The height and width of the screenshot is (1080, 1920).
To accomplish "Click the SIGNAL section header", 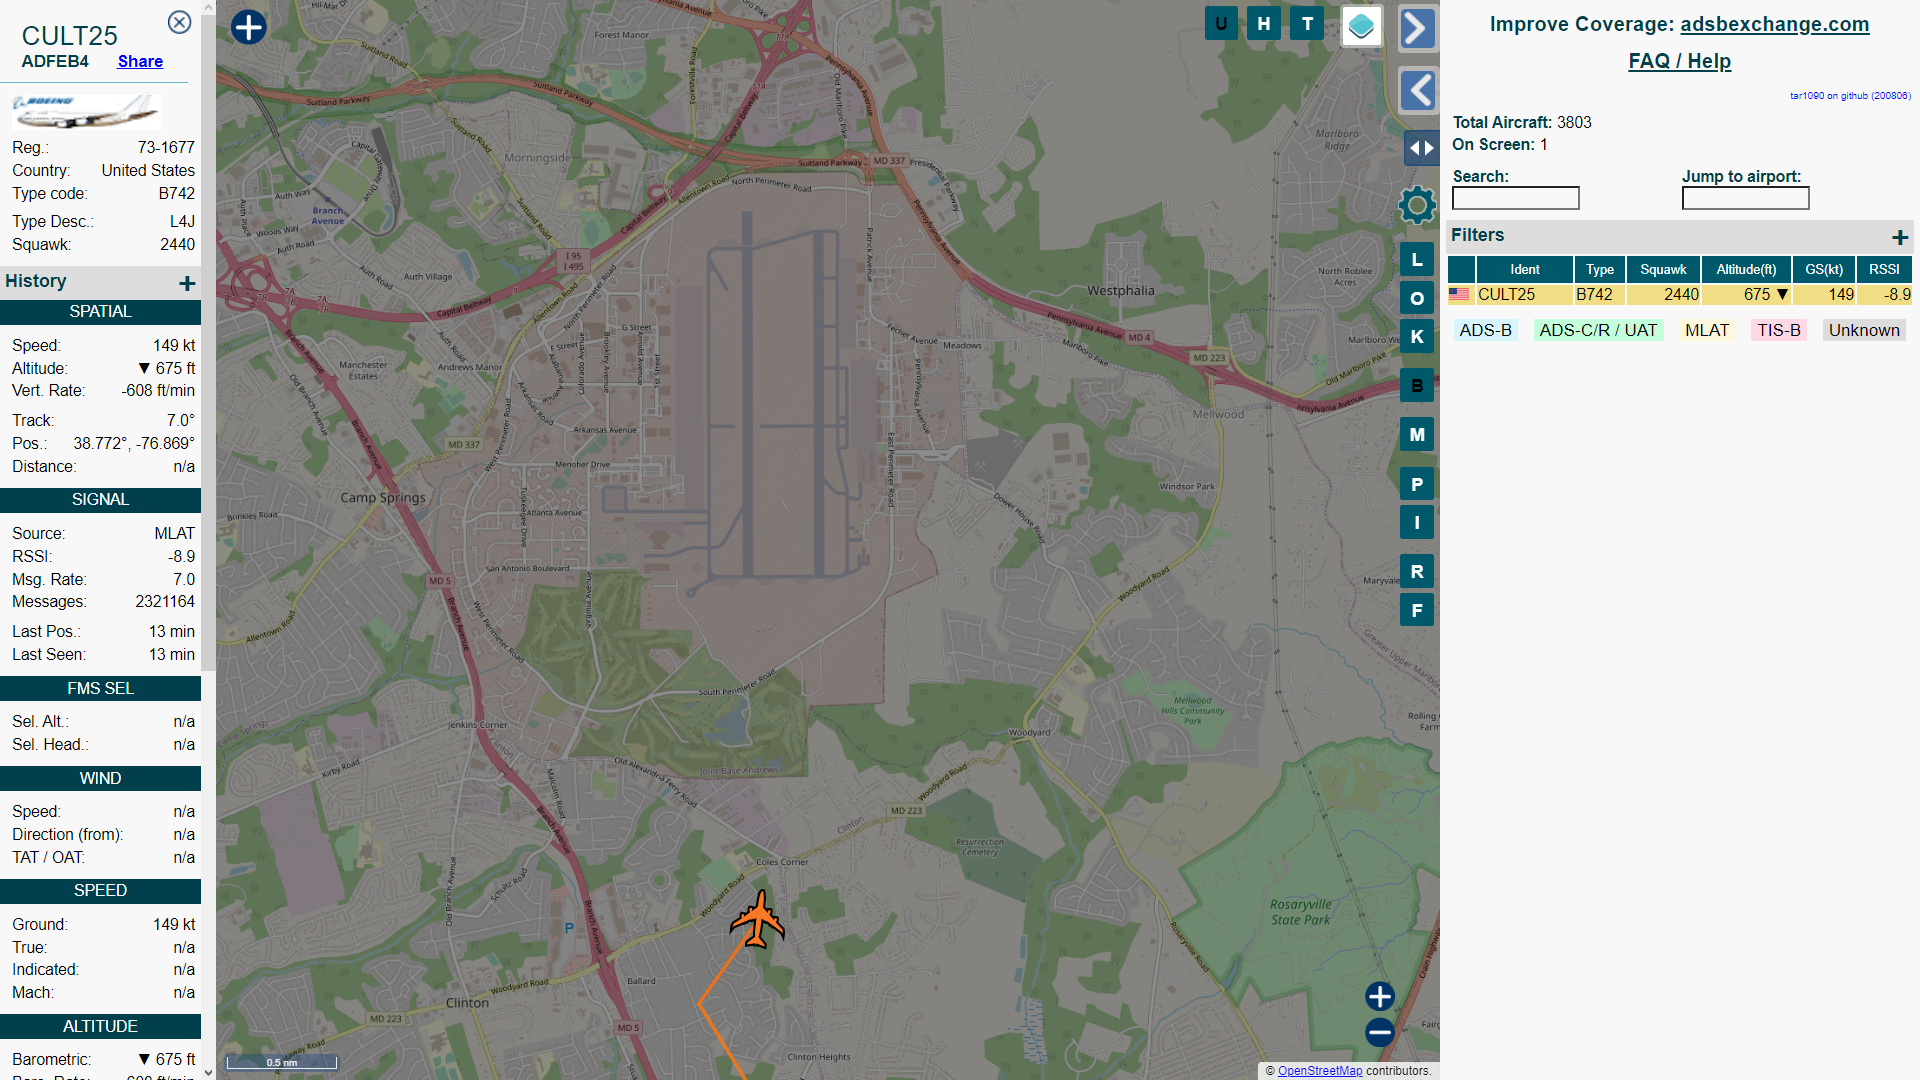I will tap(100, 500).
